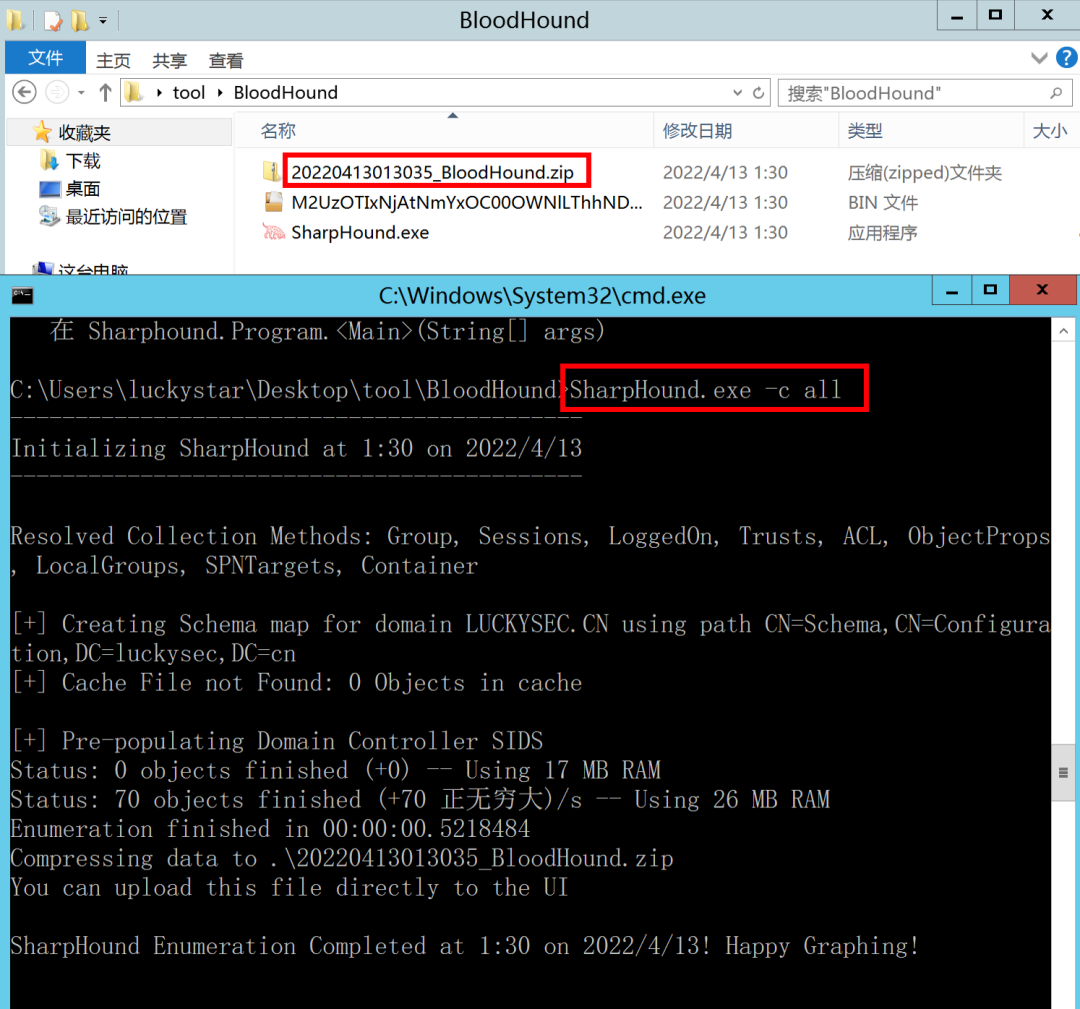This screenshot has height=1009, width=1080.
Task: Click the BIN file icon
Action: coord(273,202)
